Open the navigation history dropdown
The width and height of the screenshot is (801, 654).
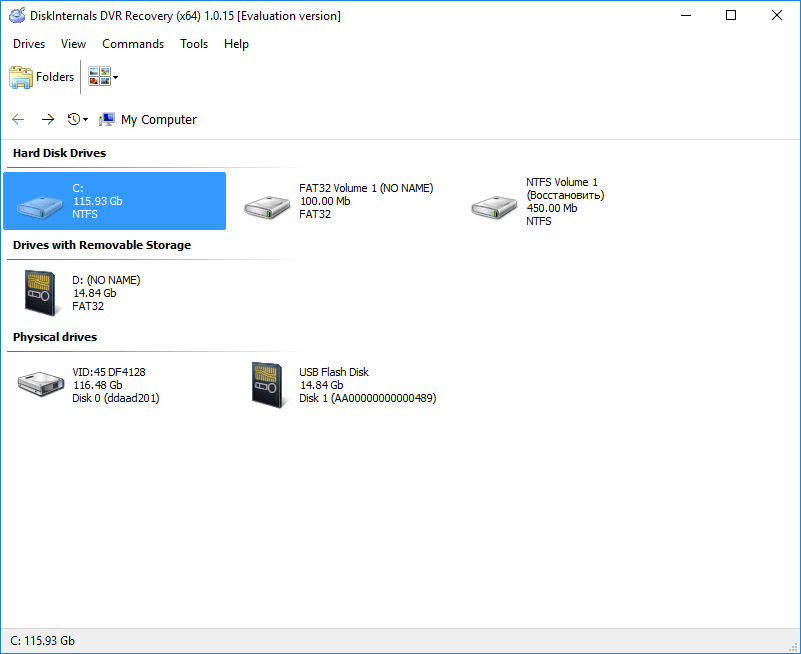tap(86, 119)
